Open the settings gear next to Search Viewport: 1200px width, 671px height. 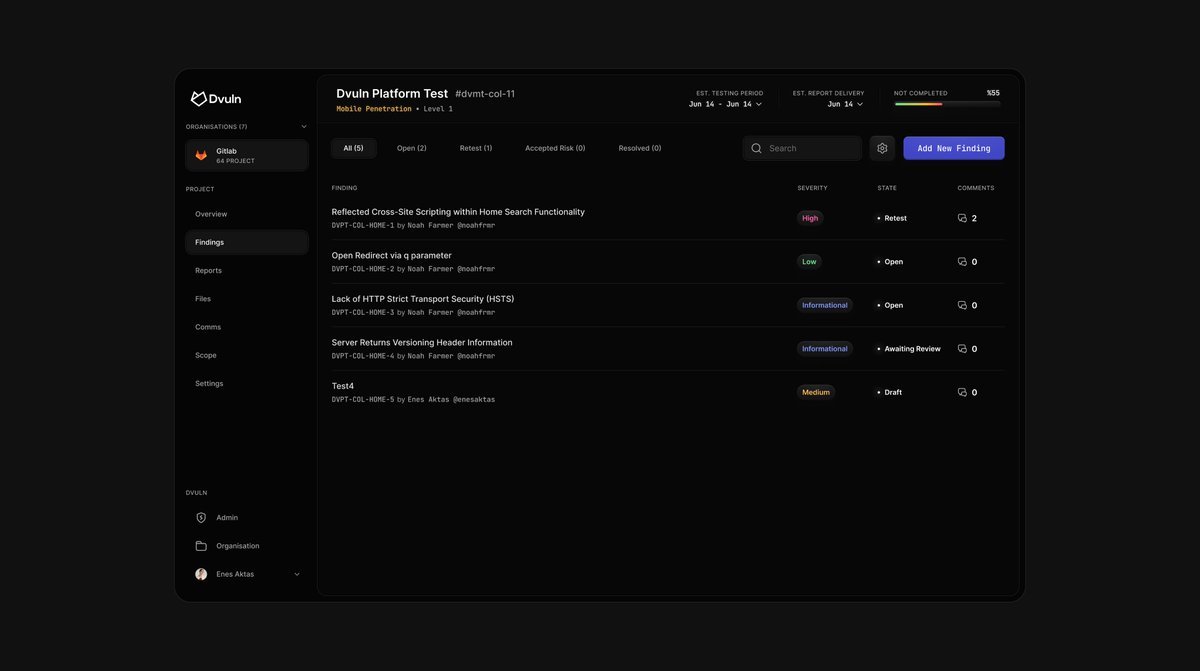click(882, 148)
